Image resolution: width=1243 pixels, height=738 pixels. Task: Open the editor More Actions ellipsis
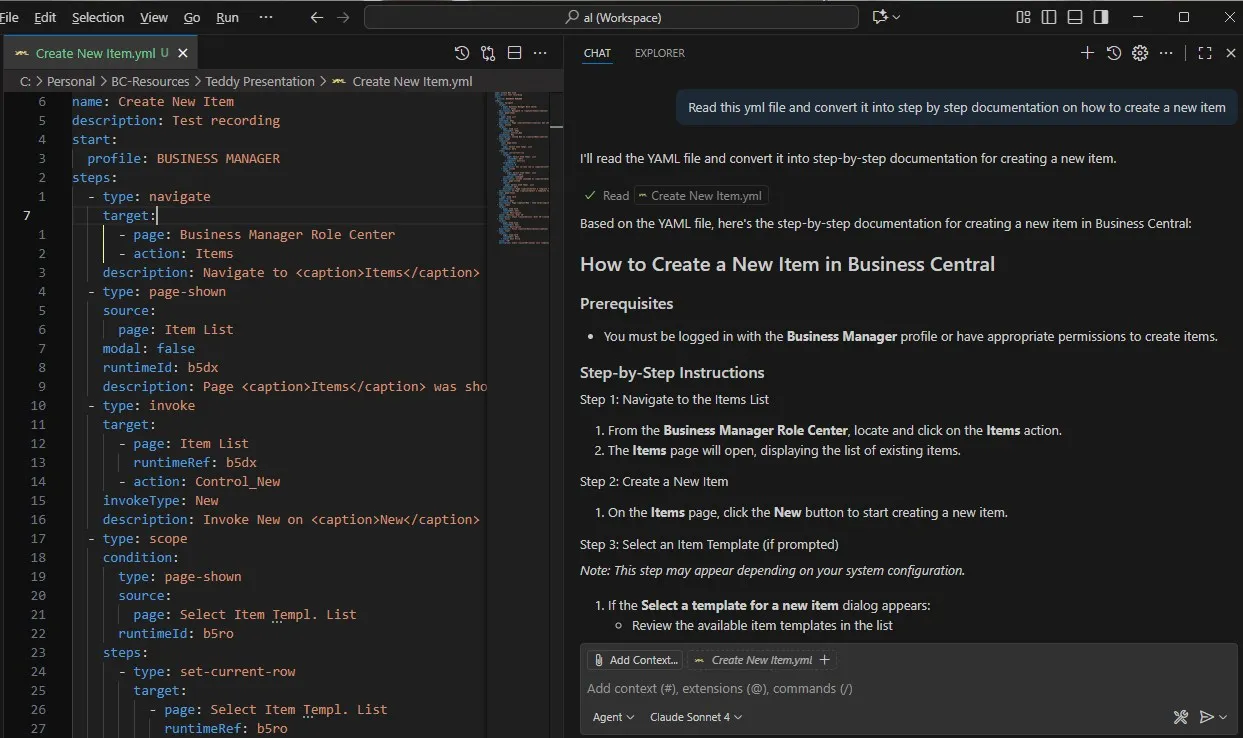pyautogui.click(x=540, y=53)
